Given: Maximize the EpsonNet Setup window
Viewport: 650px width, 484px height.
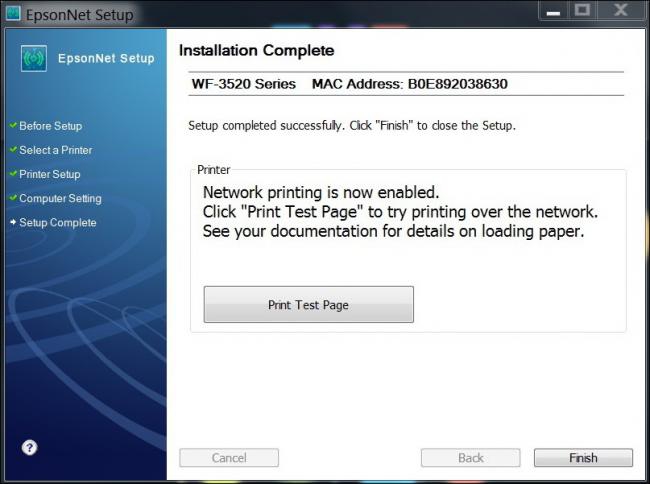Looking at the screenshot, I should point(582,10).
